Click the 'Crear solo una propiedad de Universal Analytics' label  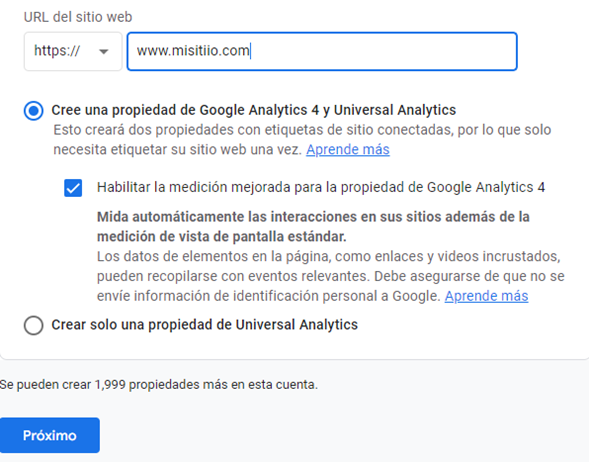pos(204,325)
